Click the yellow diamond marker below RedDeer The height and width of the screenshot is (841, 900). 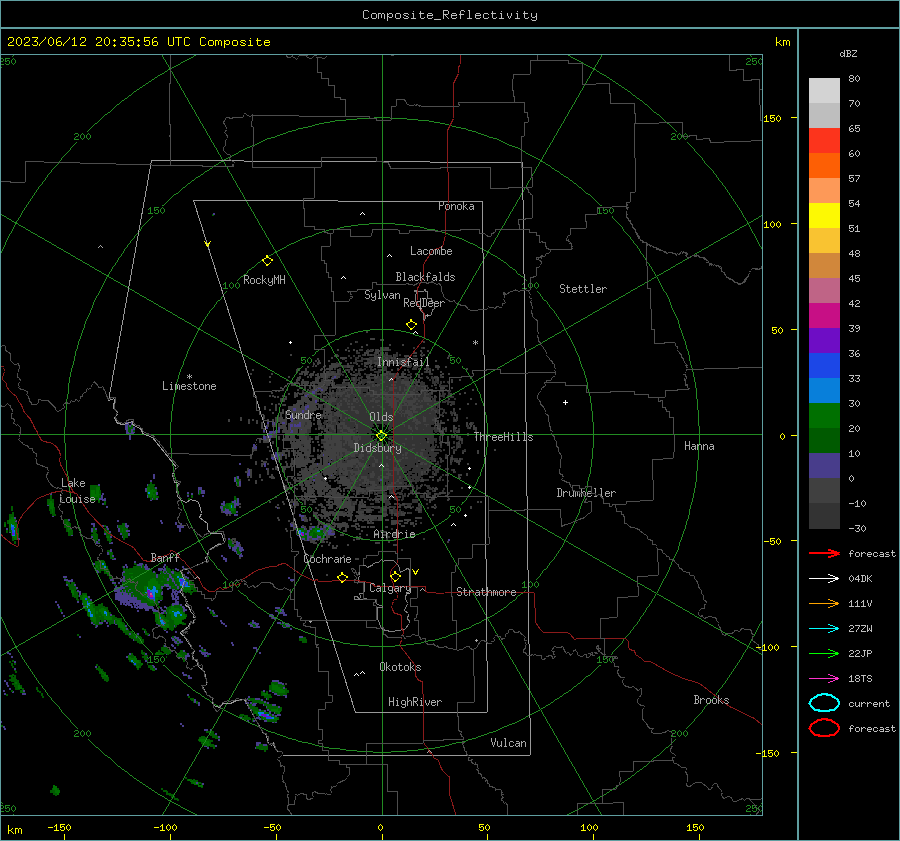(411, 325)
